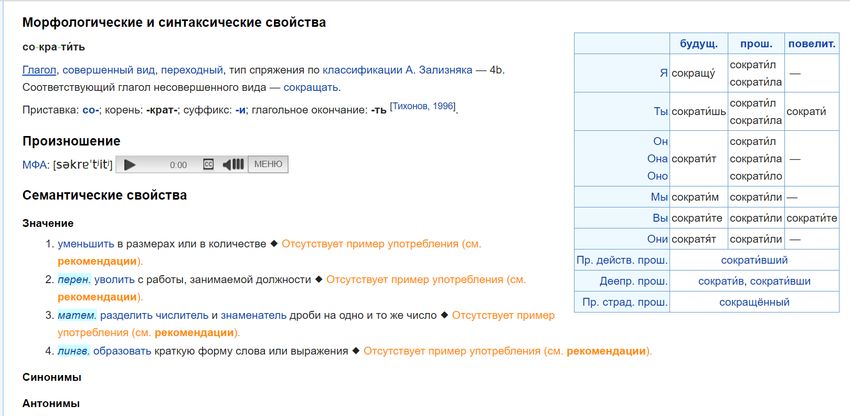Open the Деепр. прош. link
850x416 pixels.
click(x=633, y=281)
